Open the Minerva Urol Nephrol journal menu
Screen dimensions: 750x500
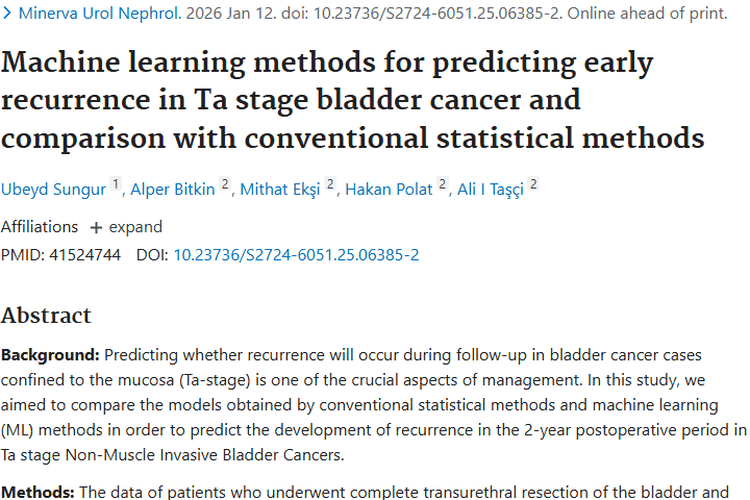[100, 15]
